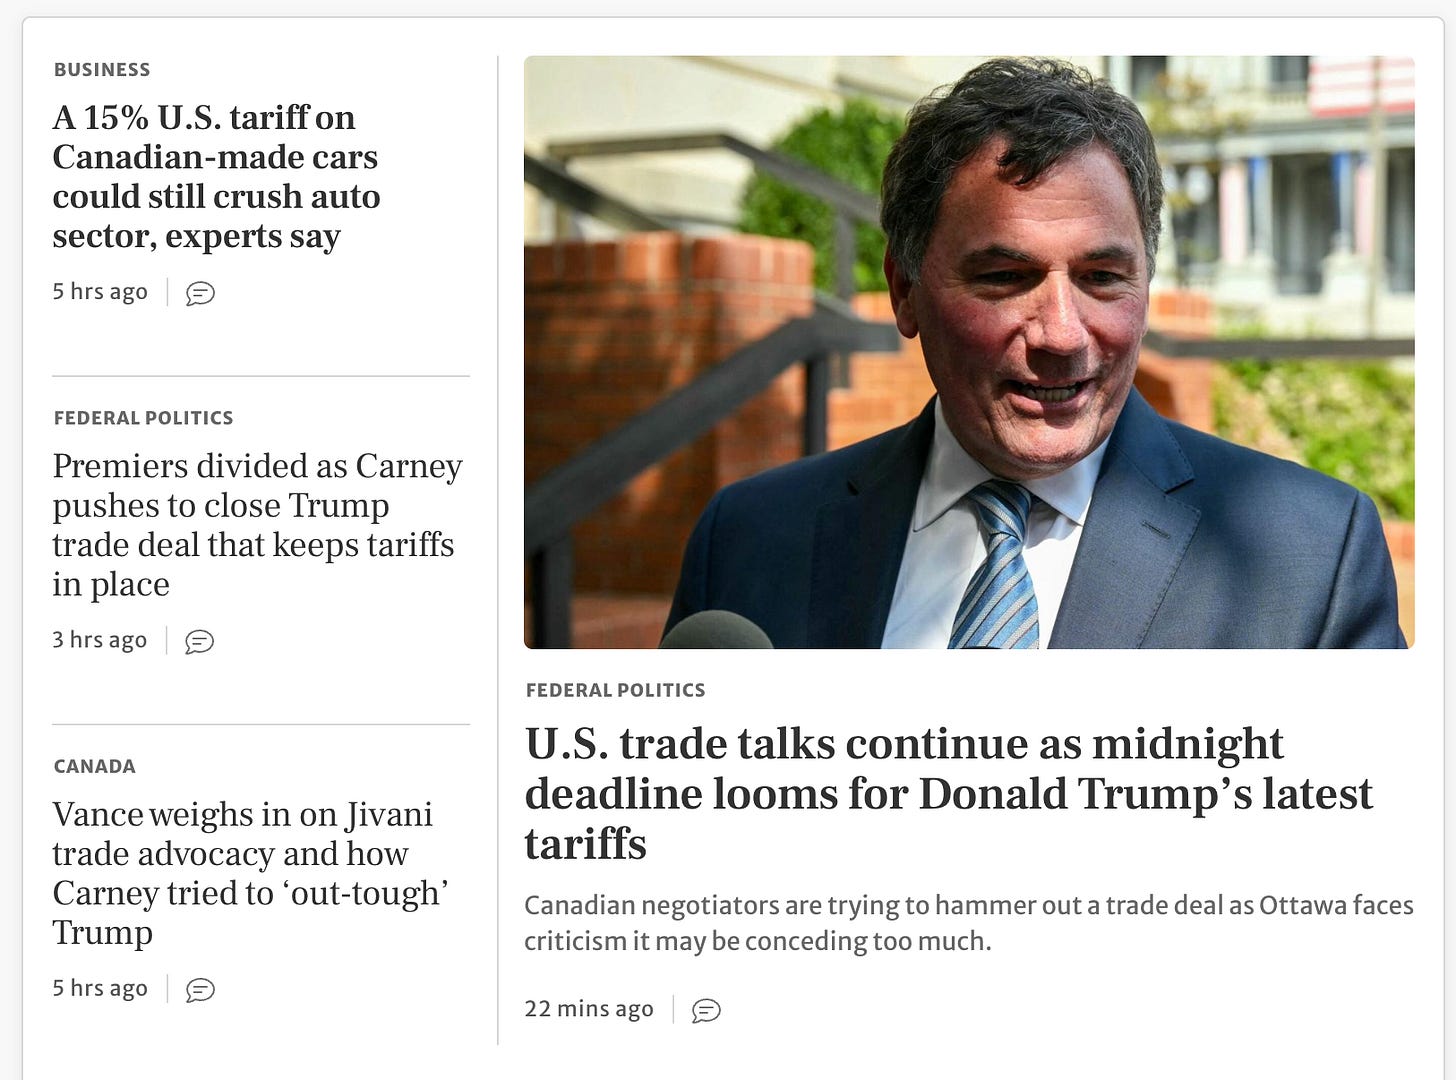The width and height of the screenshot is (1456, 1080).
Task: Click the 22 mins ago timestamp
Action: click(589, 1009)
